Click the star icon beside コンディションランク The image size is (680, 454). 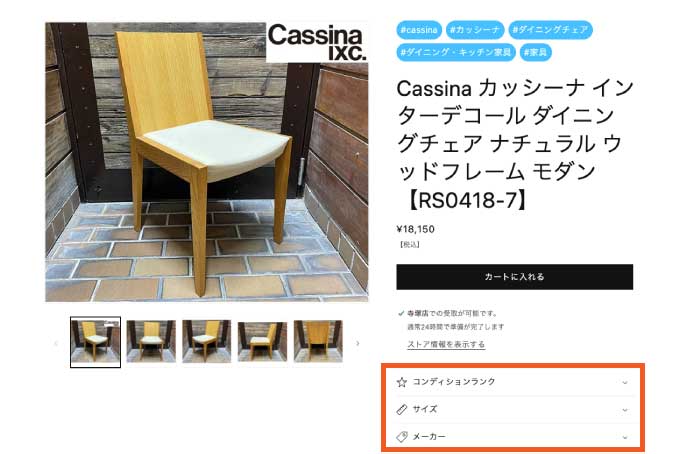click(x=402, y=382)
